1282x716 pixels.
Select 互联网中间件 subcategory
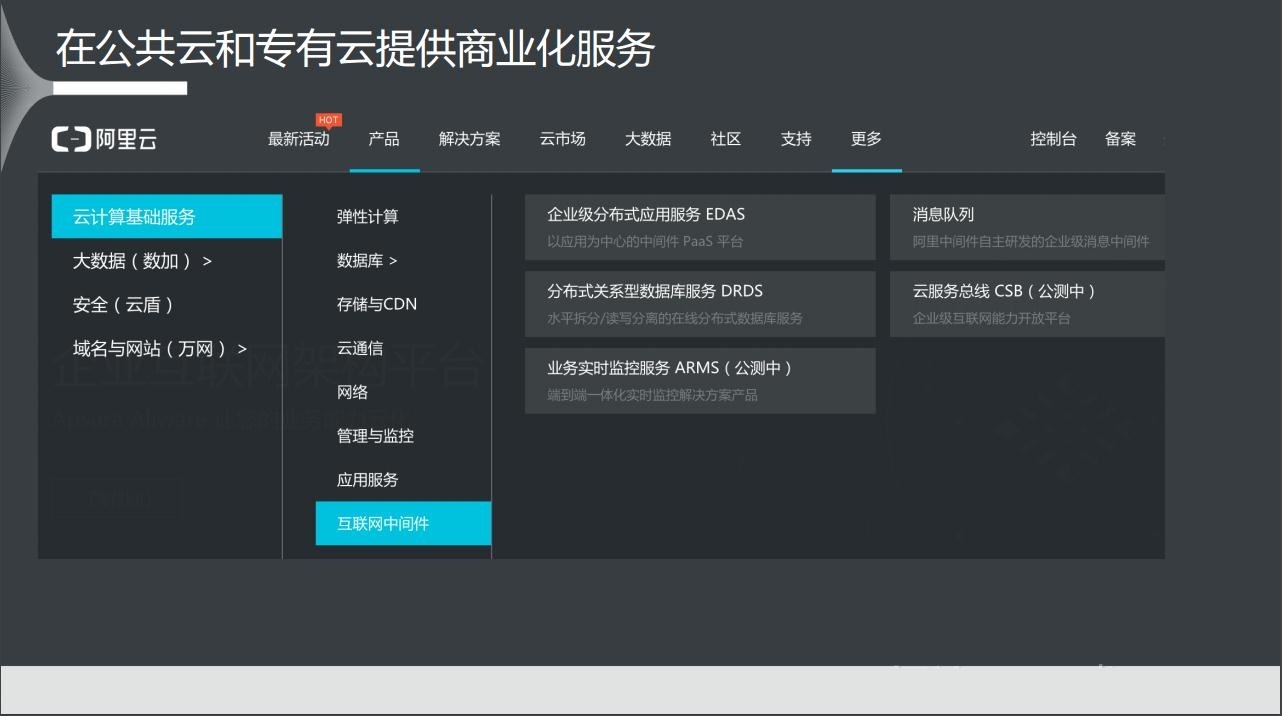[403, 523]
